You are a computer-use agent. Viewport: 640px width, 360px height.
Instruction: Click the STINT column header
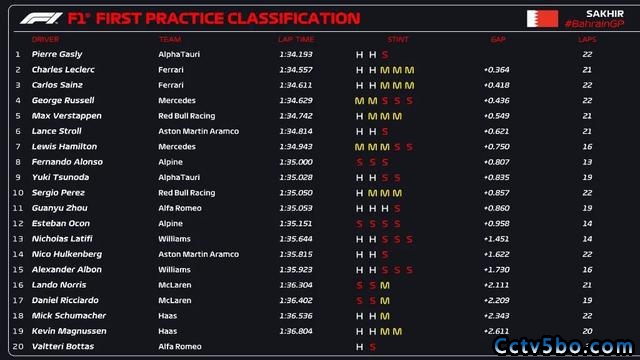pyautogui.click(x=398, y=40)
